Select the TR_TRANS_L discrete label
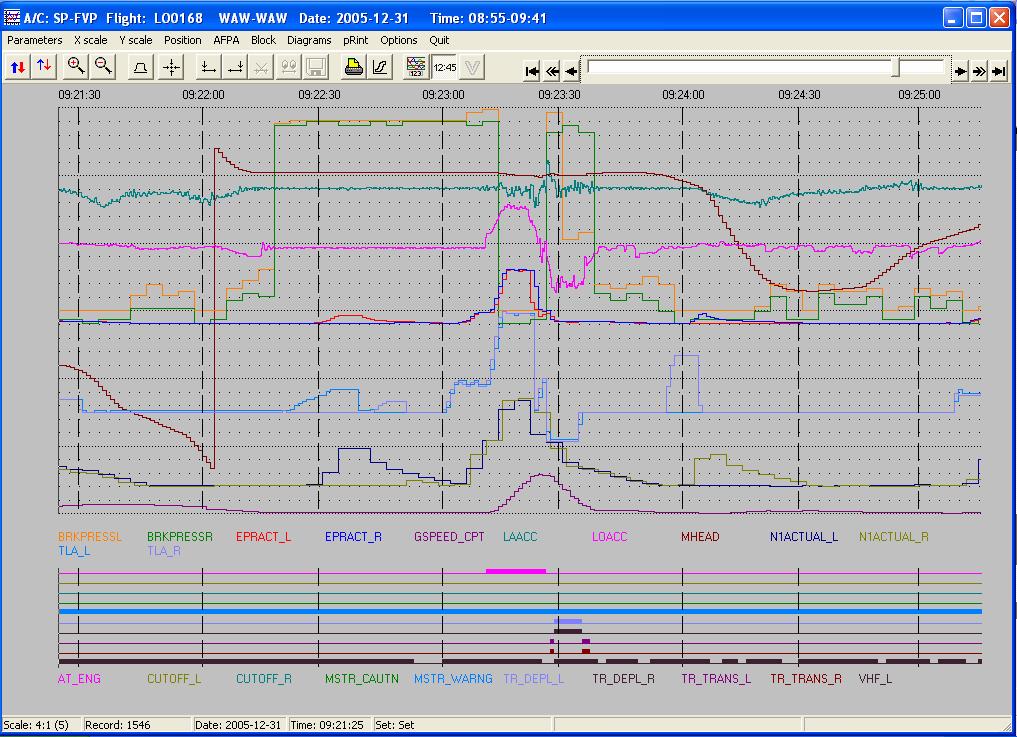Image resolution: width=1017 pixels, height=737 pixels. click(x=716, y=679)
